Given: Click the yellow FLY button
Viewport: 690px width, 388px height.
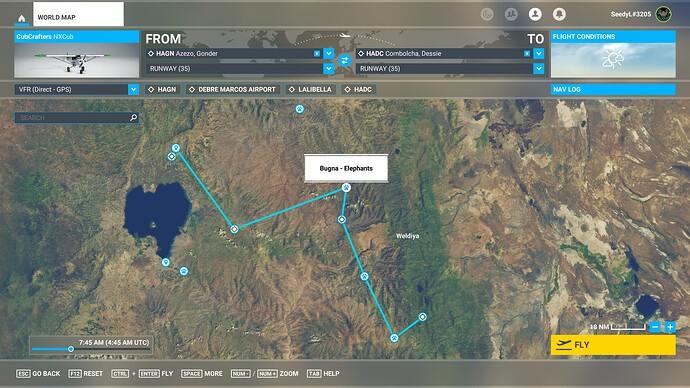Looking at the screenshot, I should point(613,345).
